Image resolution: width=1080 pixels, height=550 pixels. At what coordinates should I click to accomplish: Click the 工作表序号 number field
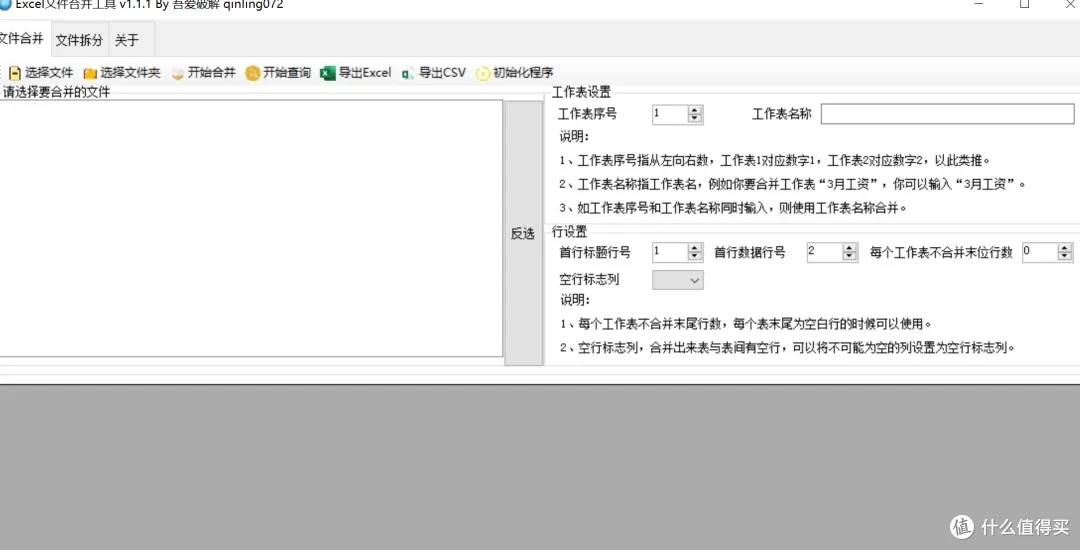669,114
